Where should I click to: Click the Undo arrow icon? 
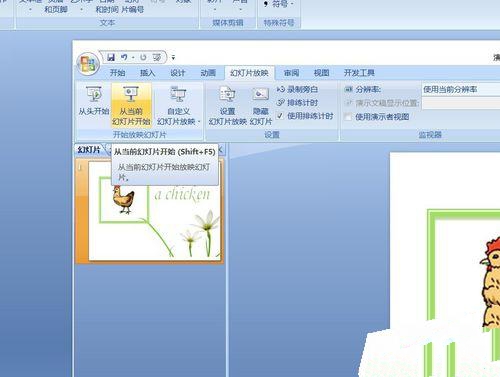click(124, 57)
